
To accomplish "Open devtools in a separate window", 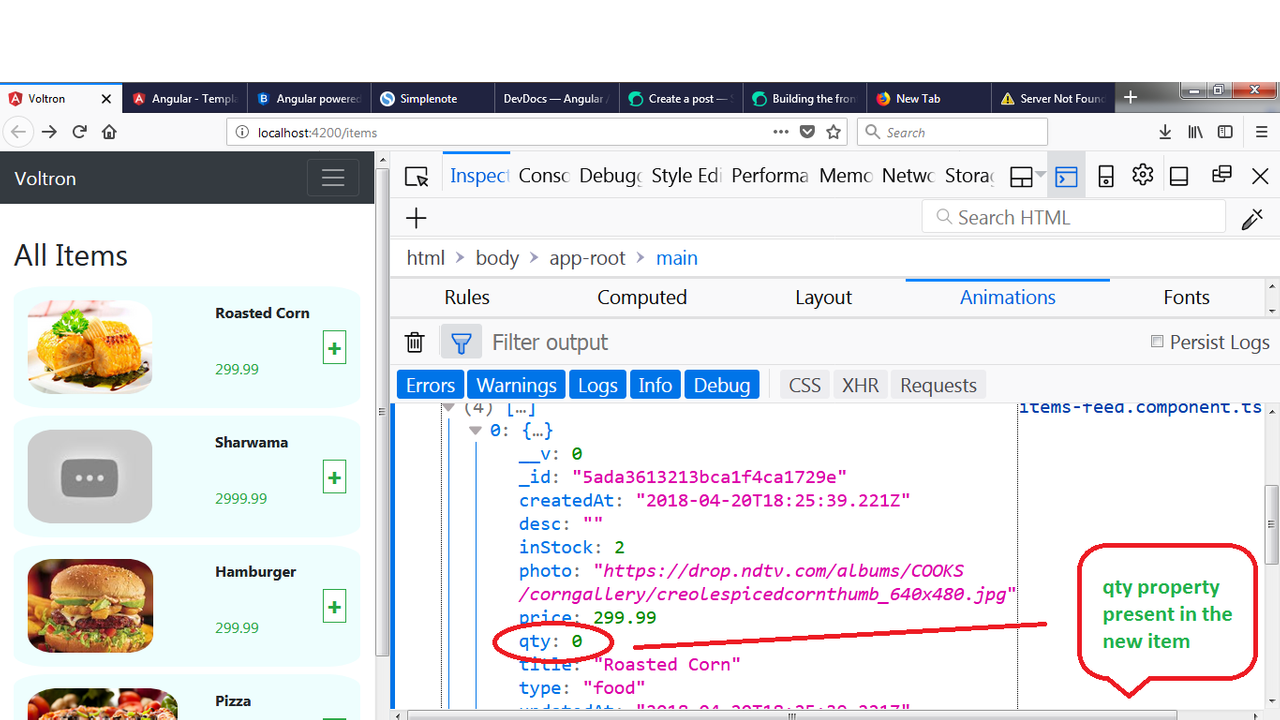I will [x=1221, y=175].
